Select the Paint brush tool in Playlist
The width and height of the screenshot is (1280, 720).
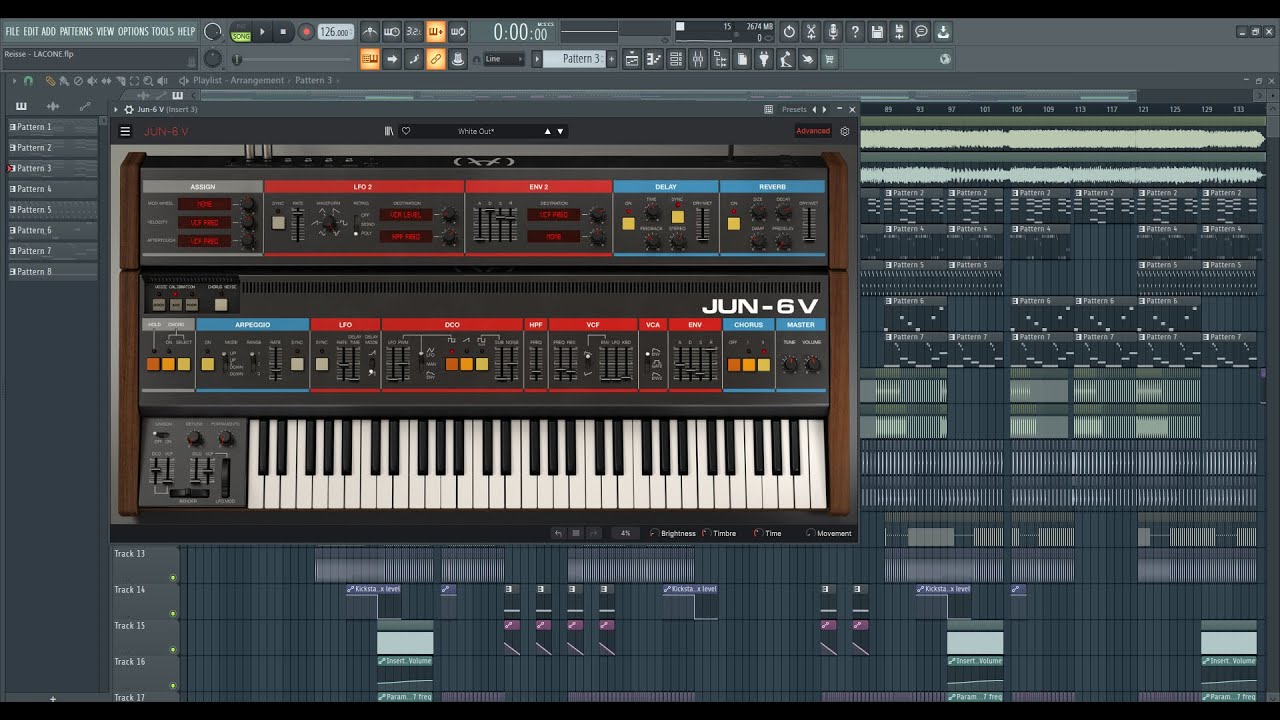pos(64,81)
